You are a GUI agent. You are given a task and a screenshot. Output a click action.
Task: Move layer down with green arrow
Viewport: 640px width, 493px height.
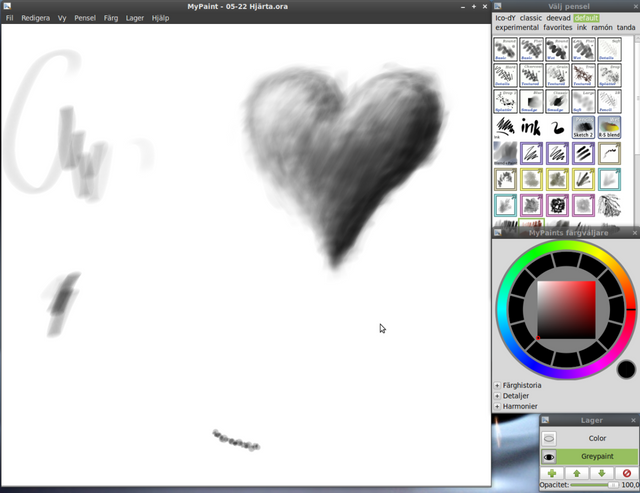tap(602, 473)
